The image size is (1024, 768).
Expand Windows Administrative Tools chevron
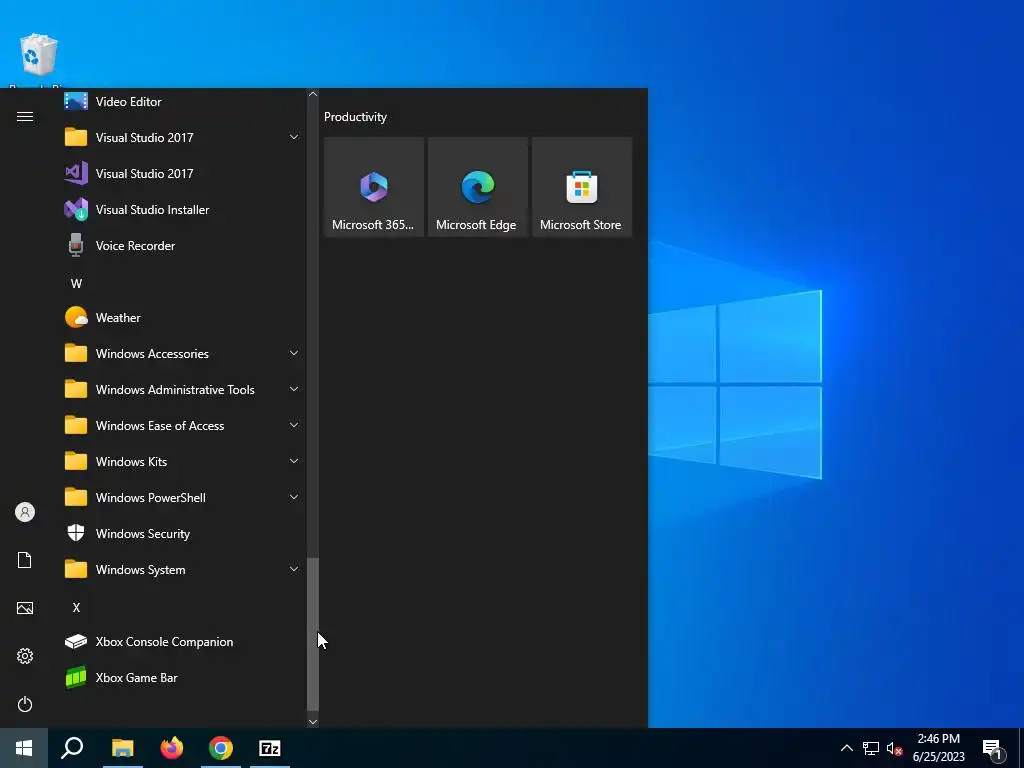point(294,389)
